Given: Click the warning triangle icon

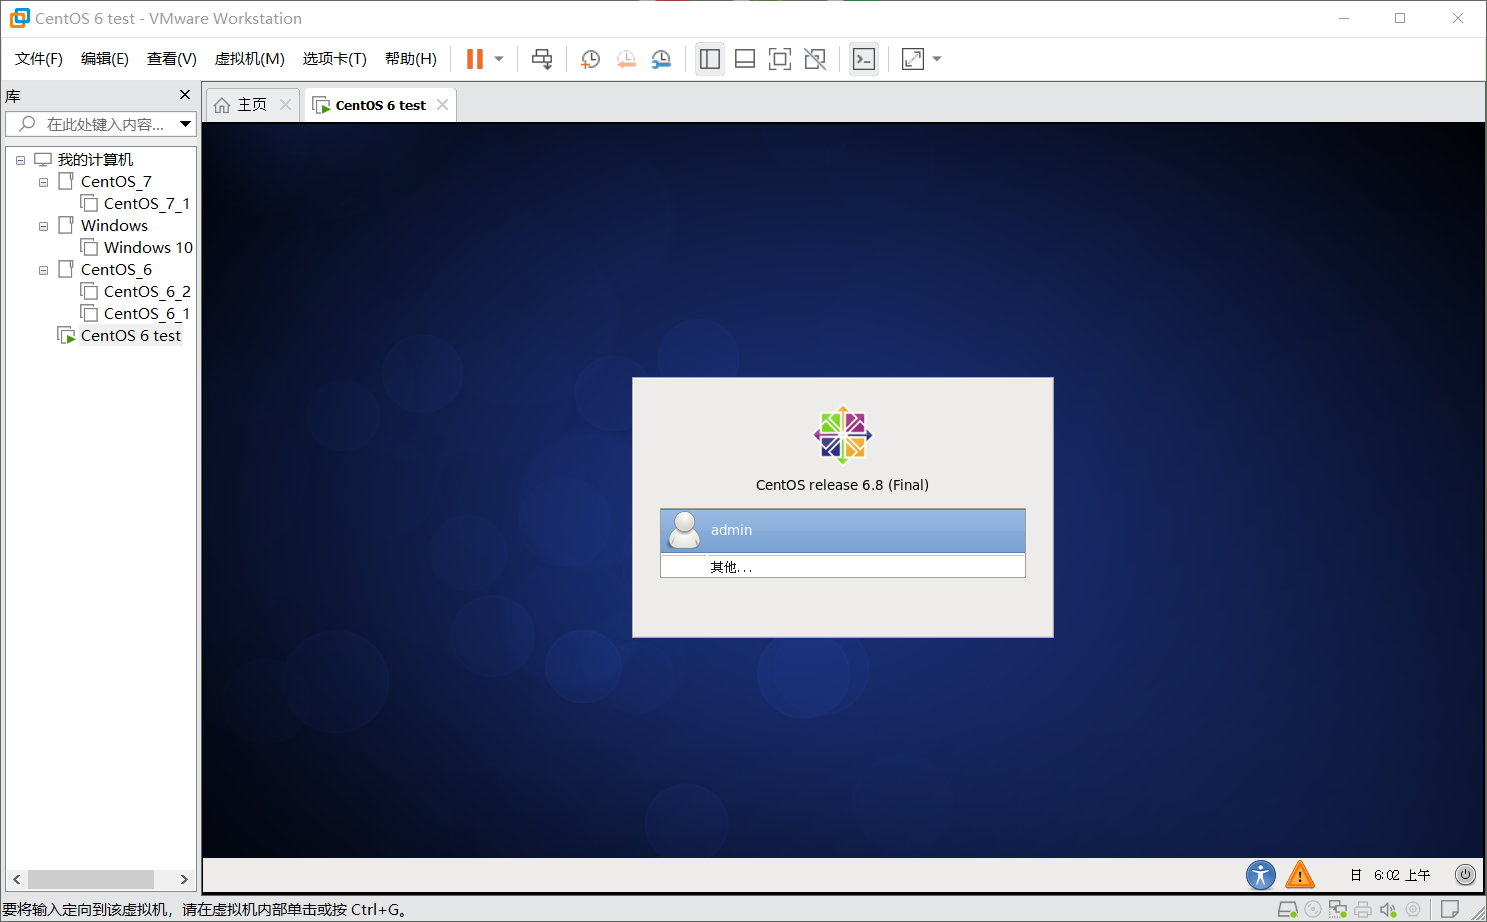Looking at the screenshot, I should point(1300,875).
